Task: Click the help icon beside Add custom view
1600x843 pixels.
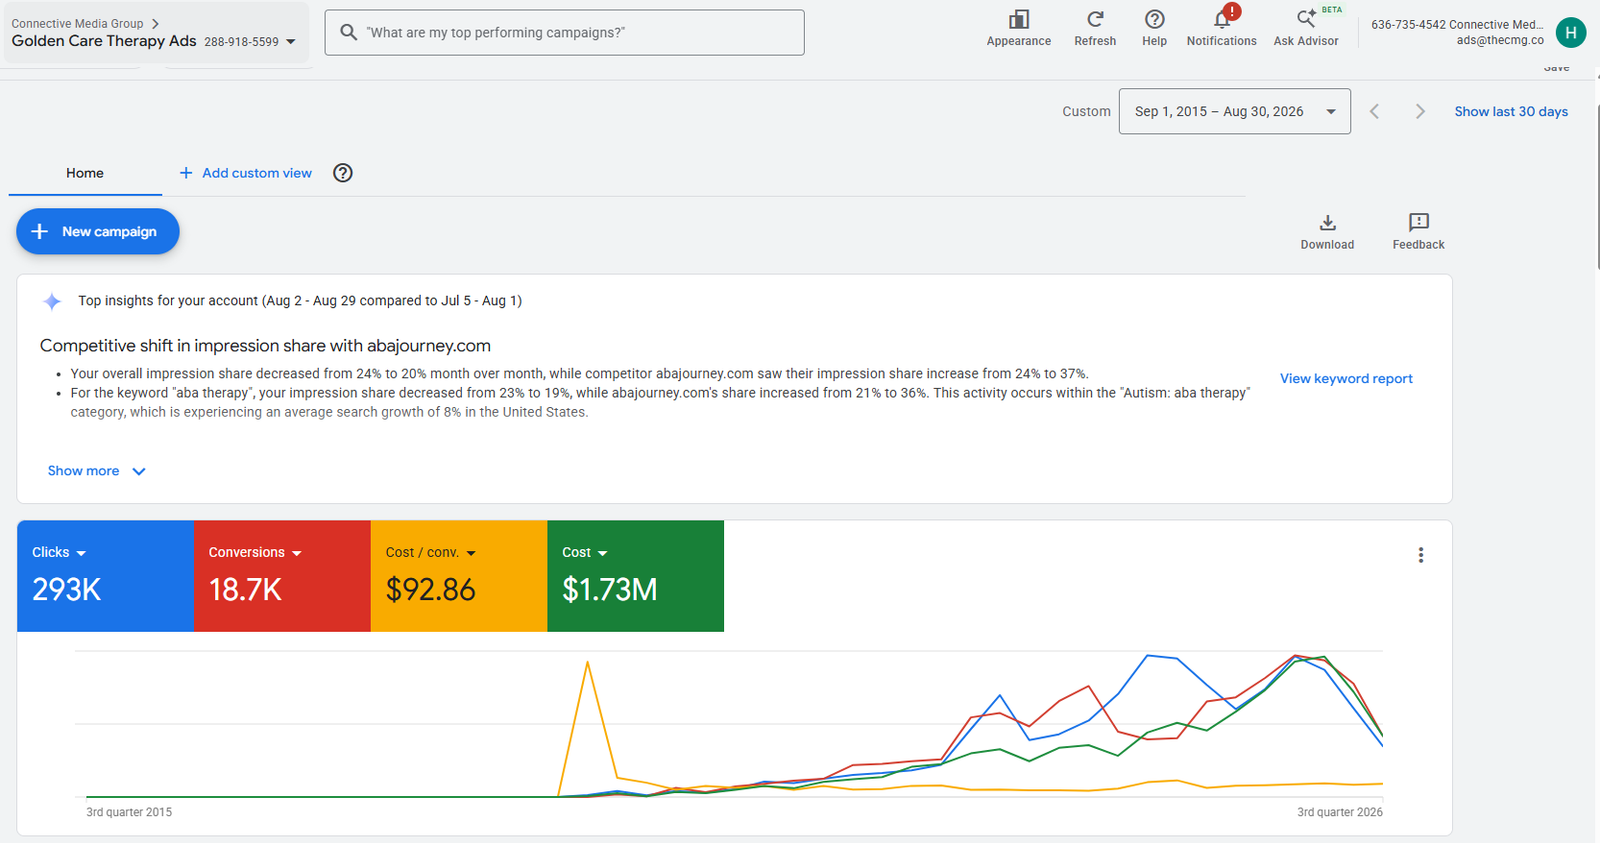Action: pos(343,173)
